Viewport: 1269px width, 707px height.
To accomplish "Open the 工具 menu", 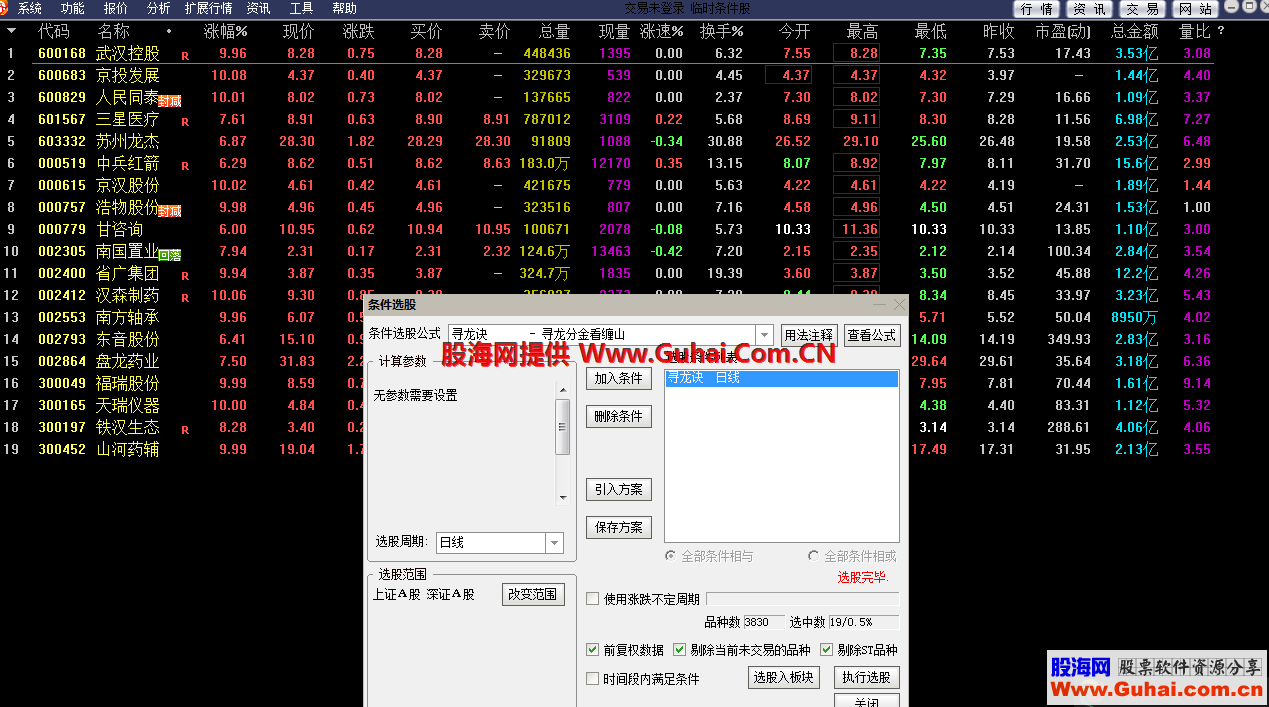I will click(301, 8).
